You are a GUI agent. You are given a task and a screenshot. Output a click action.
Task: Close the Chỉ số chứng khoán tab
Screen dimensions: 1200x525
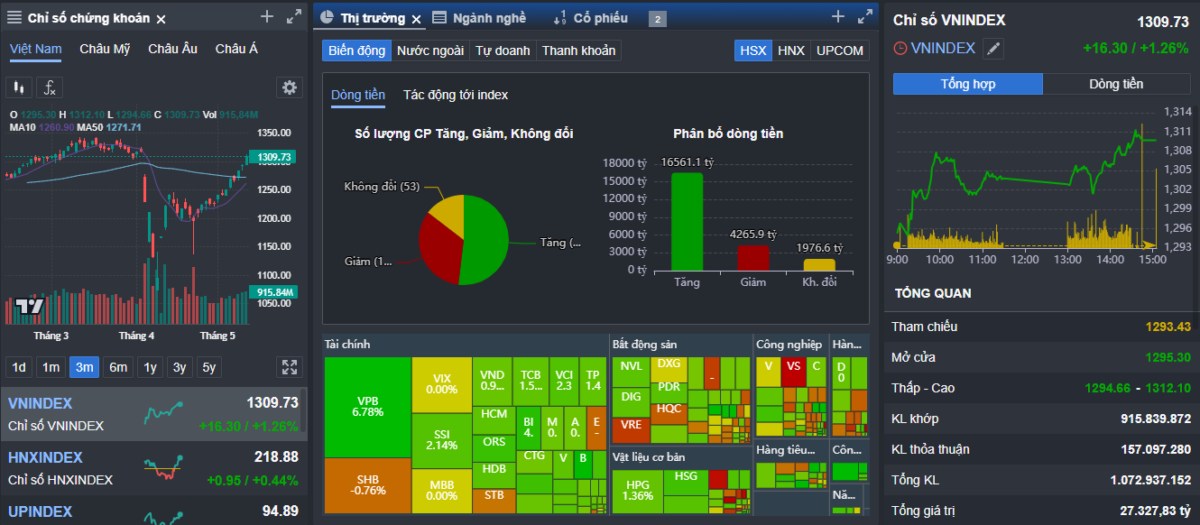click(161, 19)
